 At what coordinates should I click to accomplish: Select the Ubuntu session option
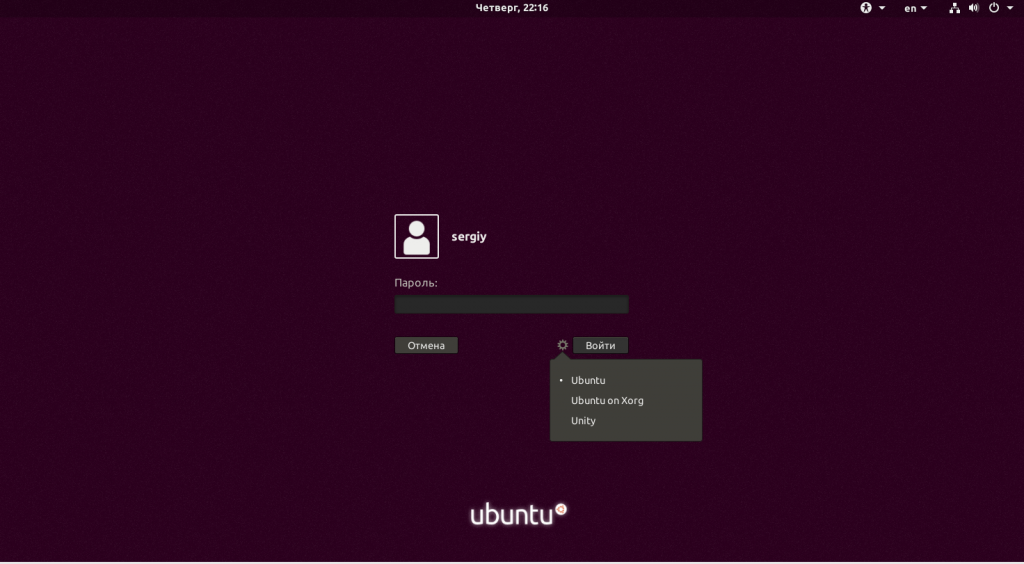588,381
